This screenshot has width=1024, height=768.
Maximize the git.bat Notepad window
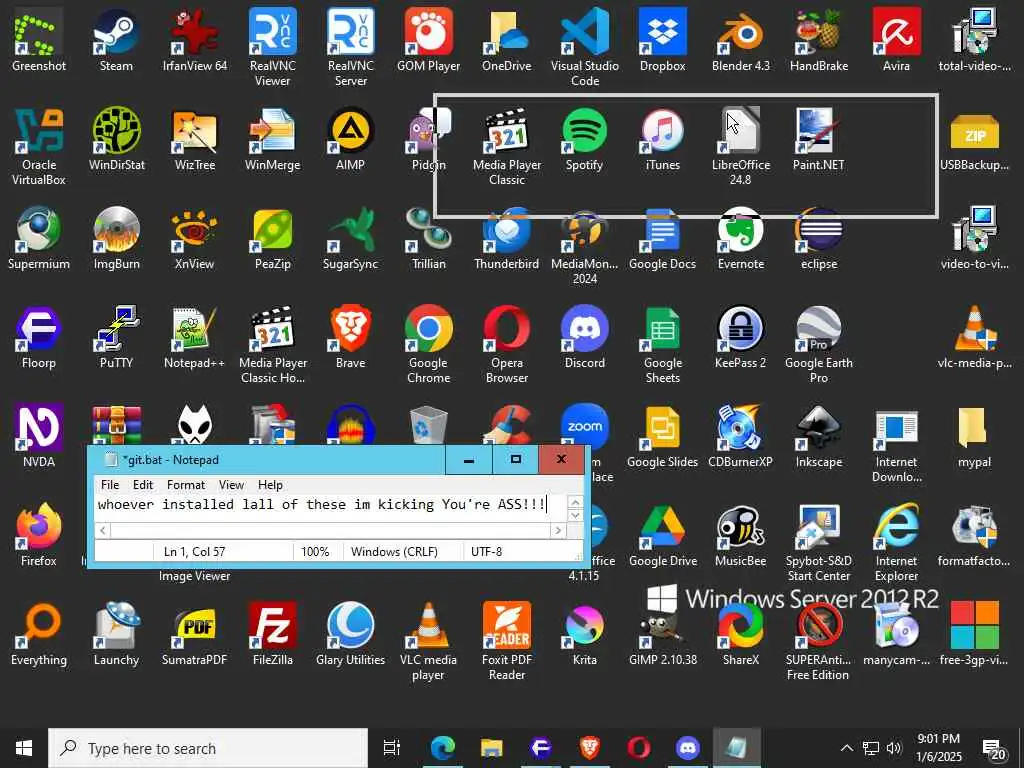point(515,459)
